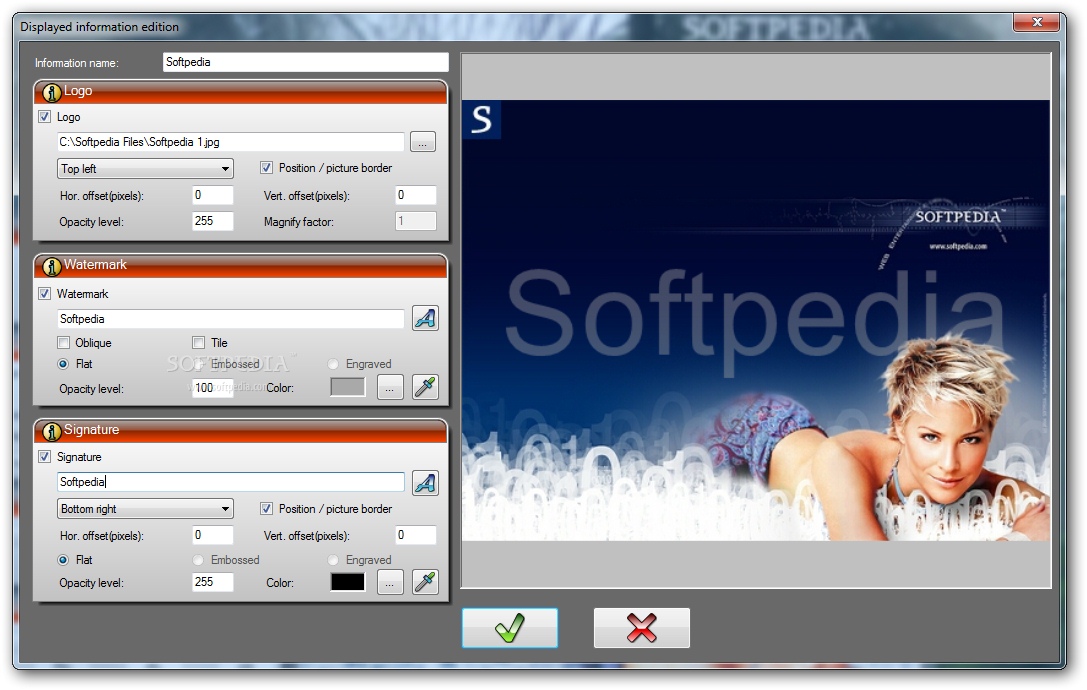The width and height of the screenshot is (1087, 690).
Task: Focus the Information name field
Action: 306,62
